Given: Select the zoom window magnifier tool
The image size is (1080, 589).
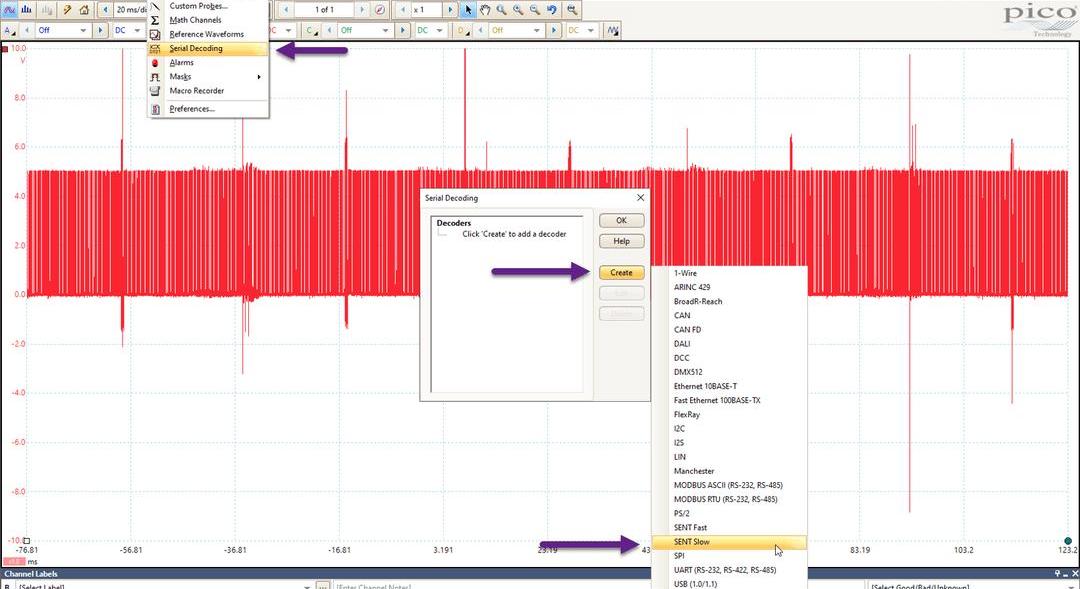Looking at the screenshot, I should point(501,10).
